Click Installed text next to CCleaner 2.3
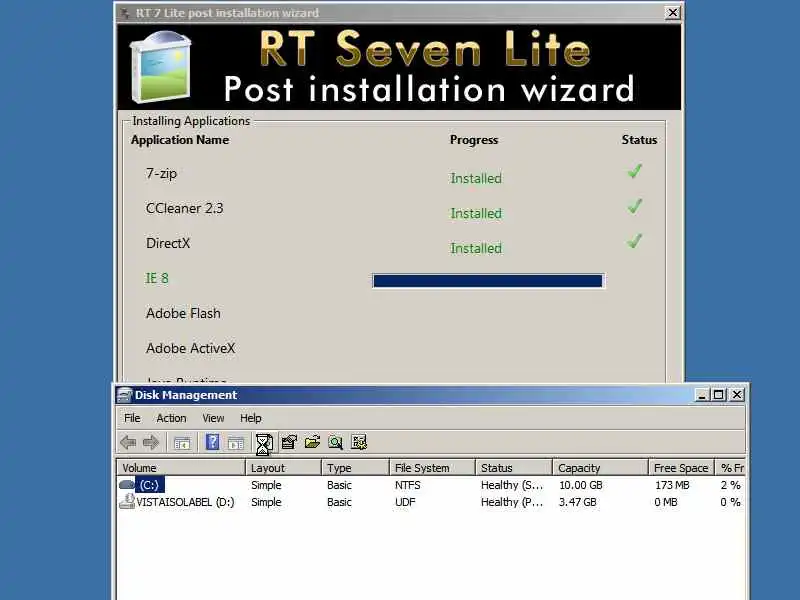Viewport: 800px width, 600px height. click(x=476, y=213)
